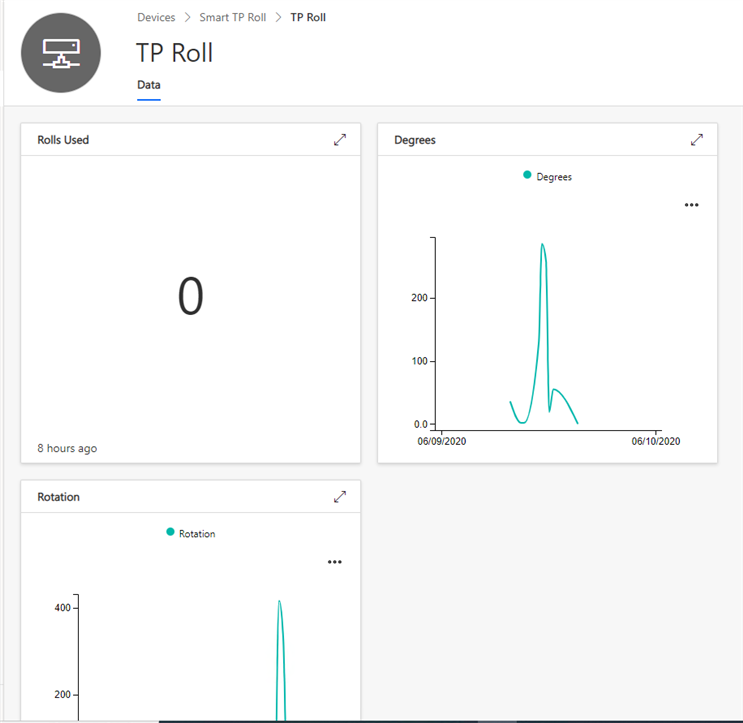Click the 0.0 label on Degrees axis
The width and height of the screenshot is (743, 723).
pyautogui.click(x=421, y=424)
